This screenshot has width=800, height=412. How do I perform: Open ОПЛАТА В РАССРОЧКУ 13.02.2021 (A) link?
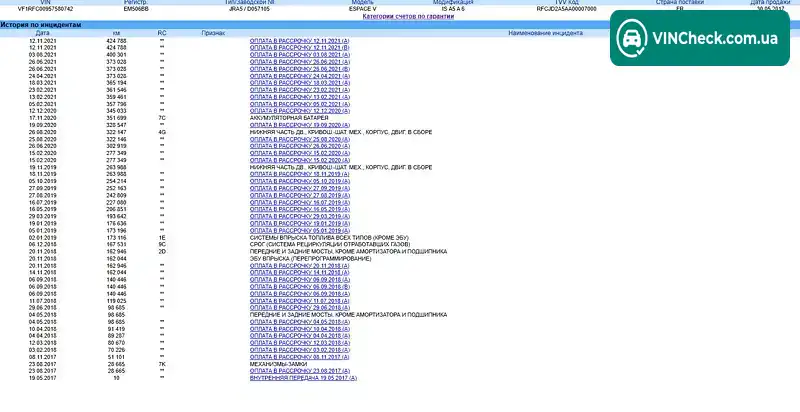click(x=299, y=97)
